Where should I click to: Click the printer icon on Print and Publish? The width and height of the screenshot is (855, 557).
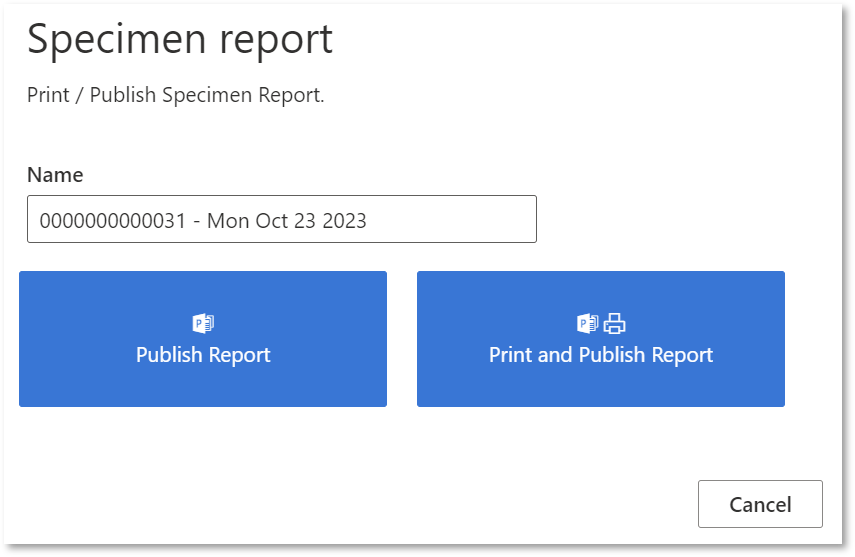(x=615, y=324)
